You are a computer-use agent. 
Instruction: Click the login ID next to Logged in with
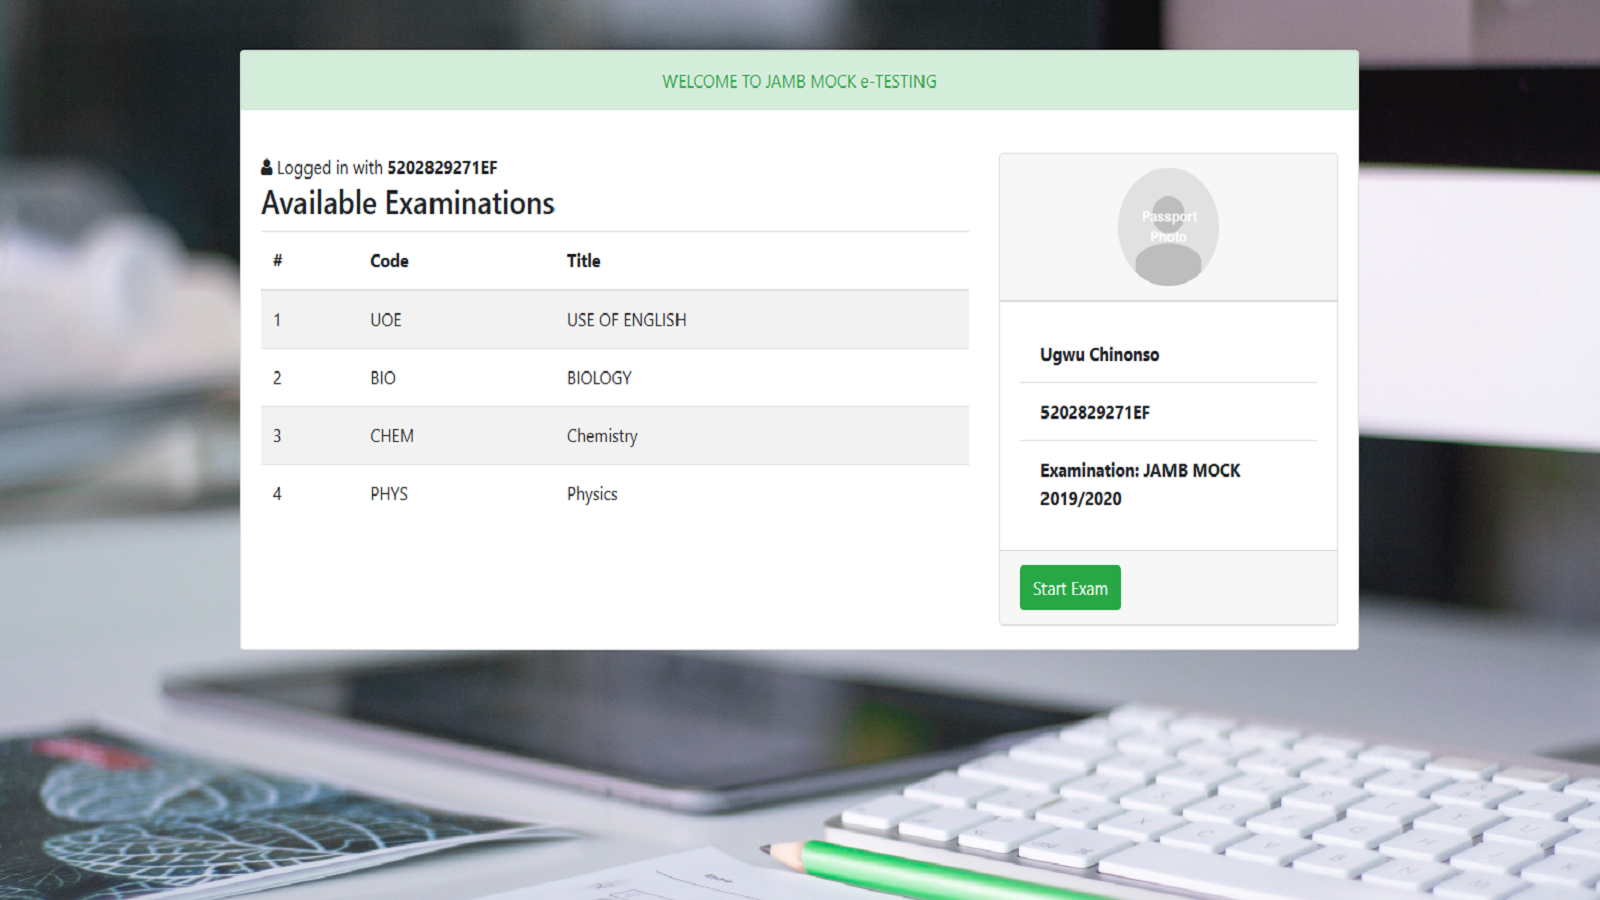442,168
